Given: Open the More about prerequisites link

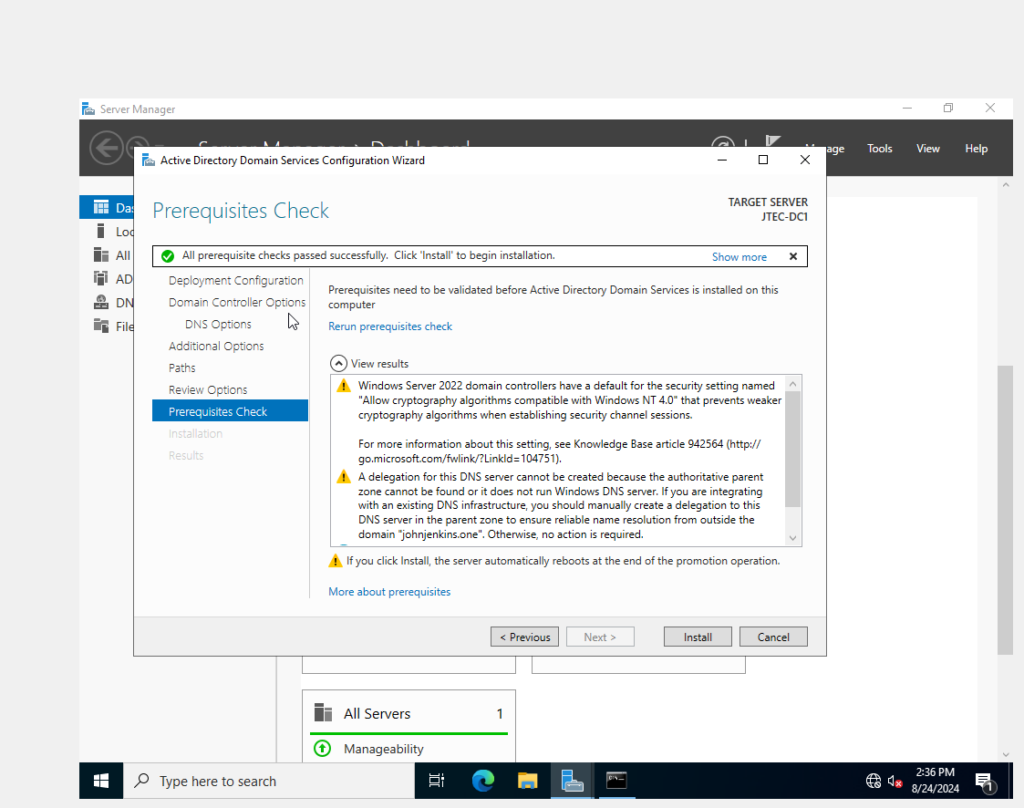Looking at the screenshot, I should pos(389,592).
